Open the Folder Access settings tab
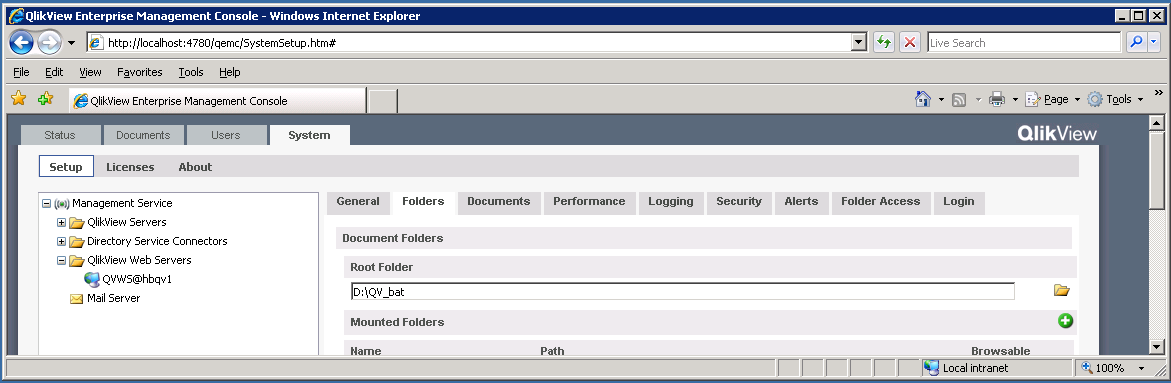Image resolution: width=1171 pixels, height=383 pixels. 880,202
